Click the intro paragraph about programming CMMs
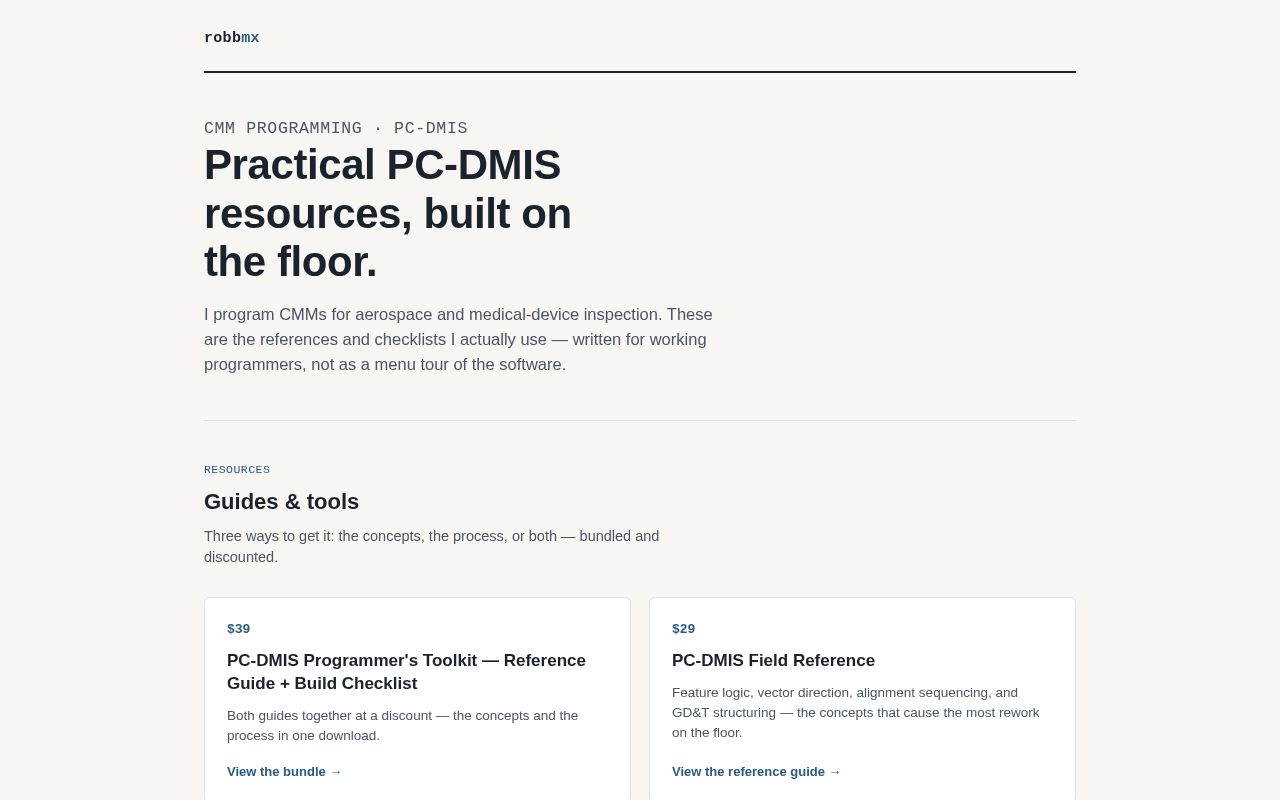Viewport: 1280px width, 800px height. (x=458, y=339)
